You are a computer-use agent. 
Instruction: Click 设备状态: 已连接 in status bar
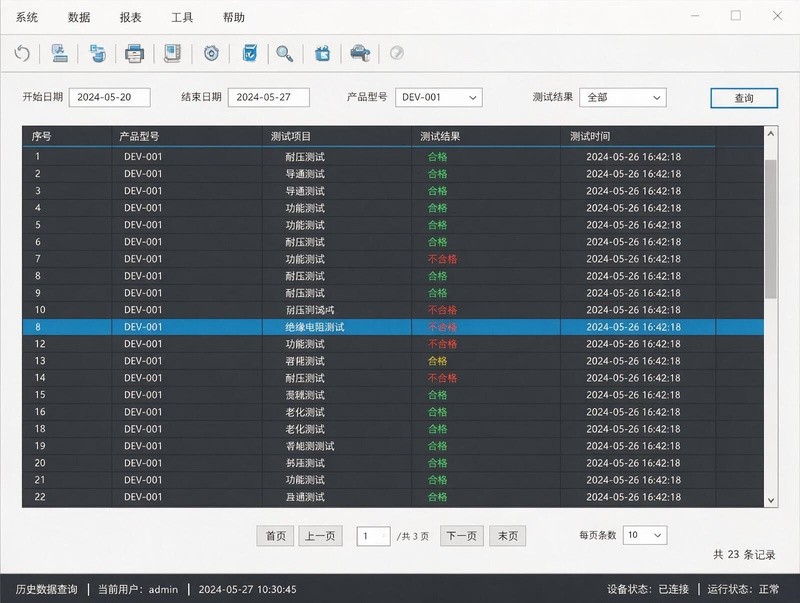click(x=648, y=589)
